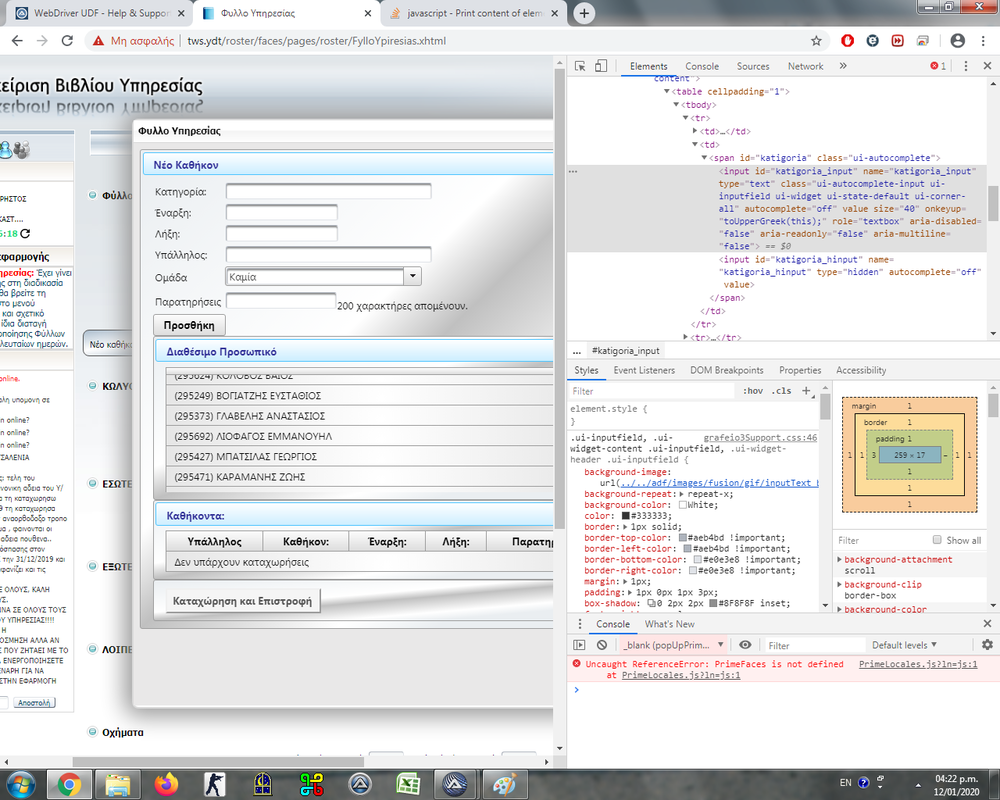Toggle Show all computed styles checkbox
The width and height of the screenshot is (1000, 800).
coord(937,540)
